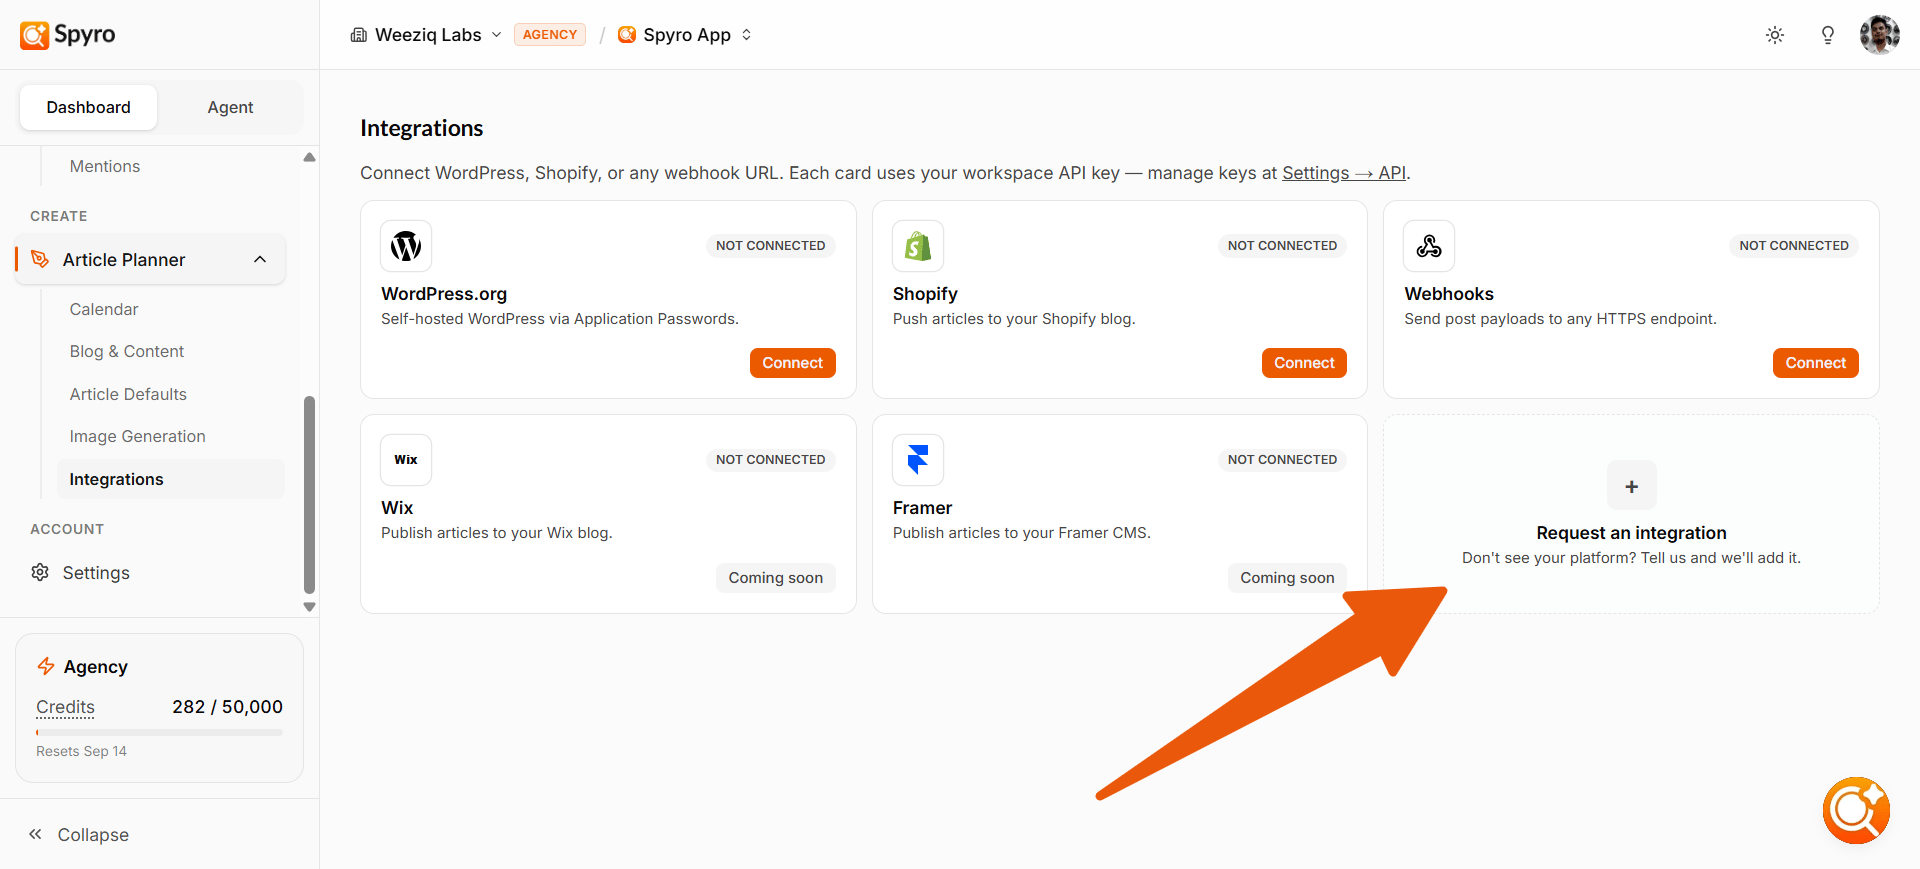Switch to the Dashboard tab
Viewport: 1920px width, 869px height.
click(88, 107)
